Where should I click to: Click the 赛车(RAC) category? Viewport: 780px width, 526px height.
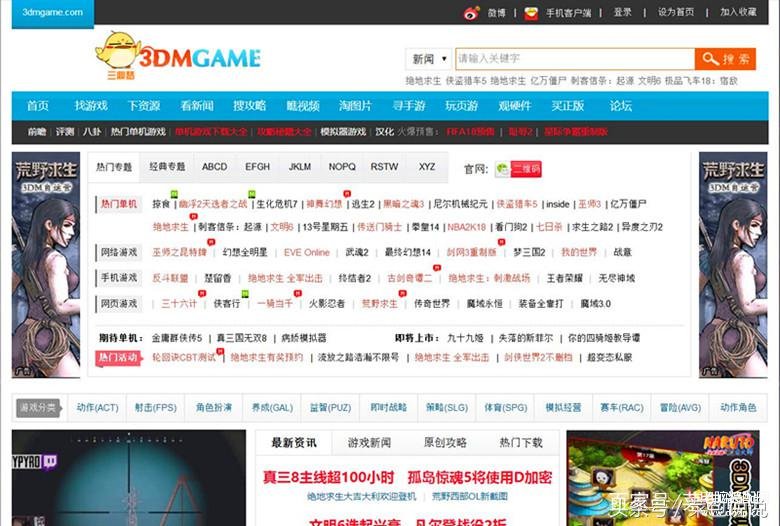pyautogui.click(x=622, y=408)
